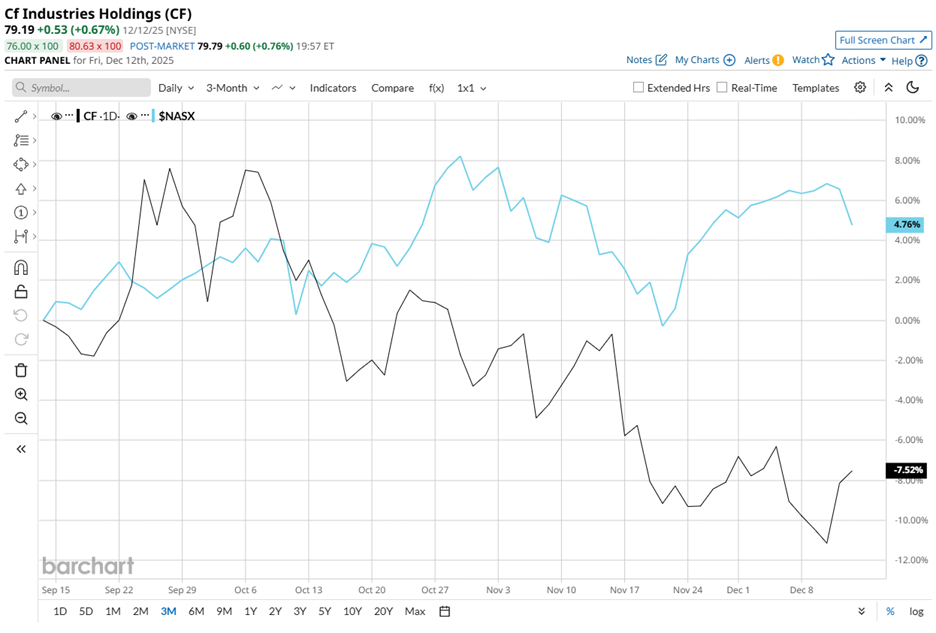Click the undo arrow icon

[x=21, y=315]
